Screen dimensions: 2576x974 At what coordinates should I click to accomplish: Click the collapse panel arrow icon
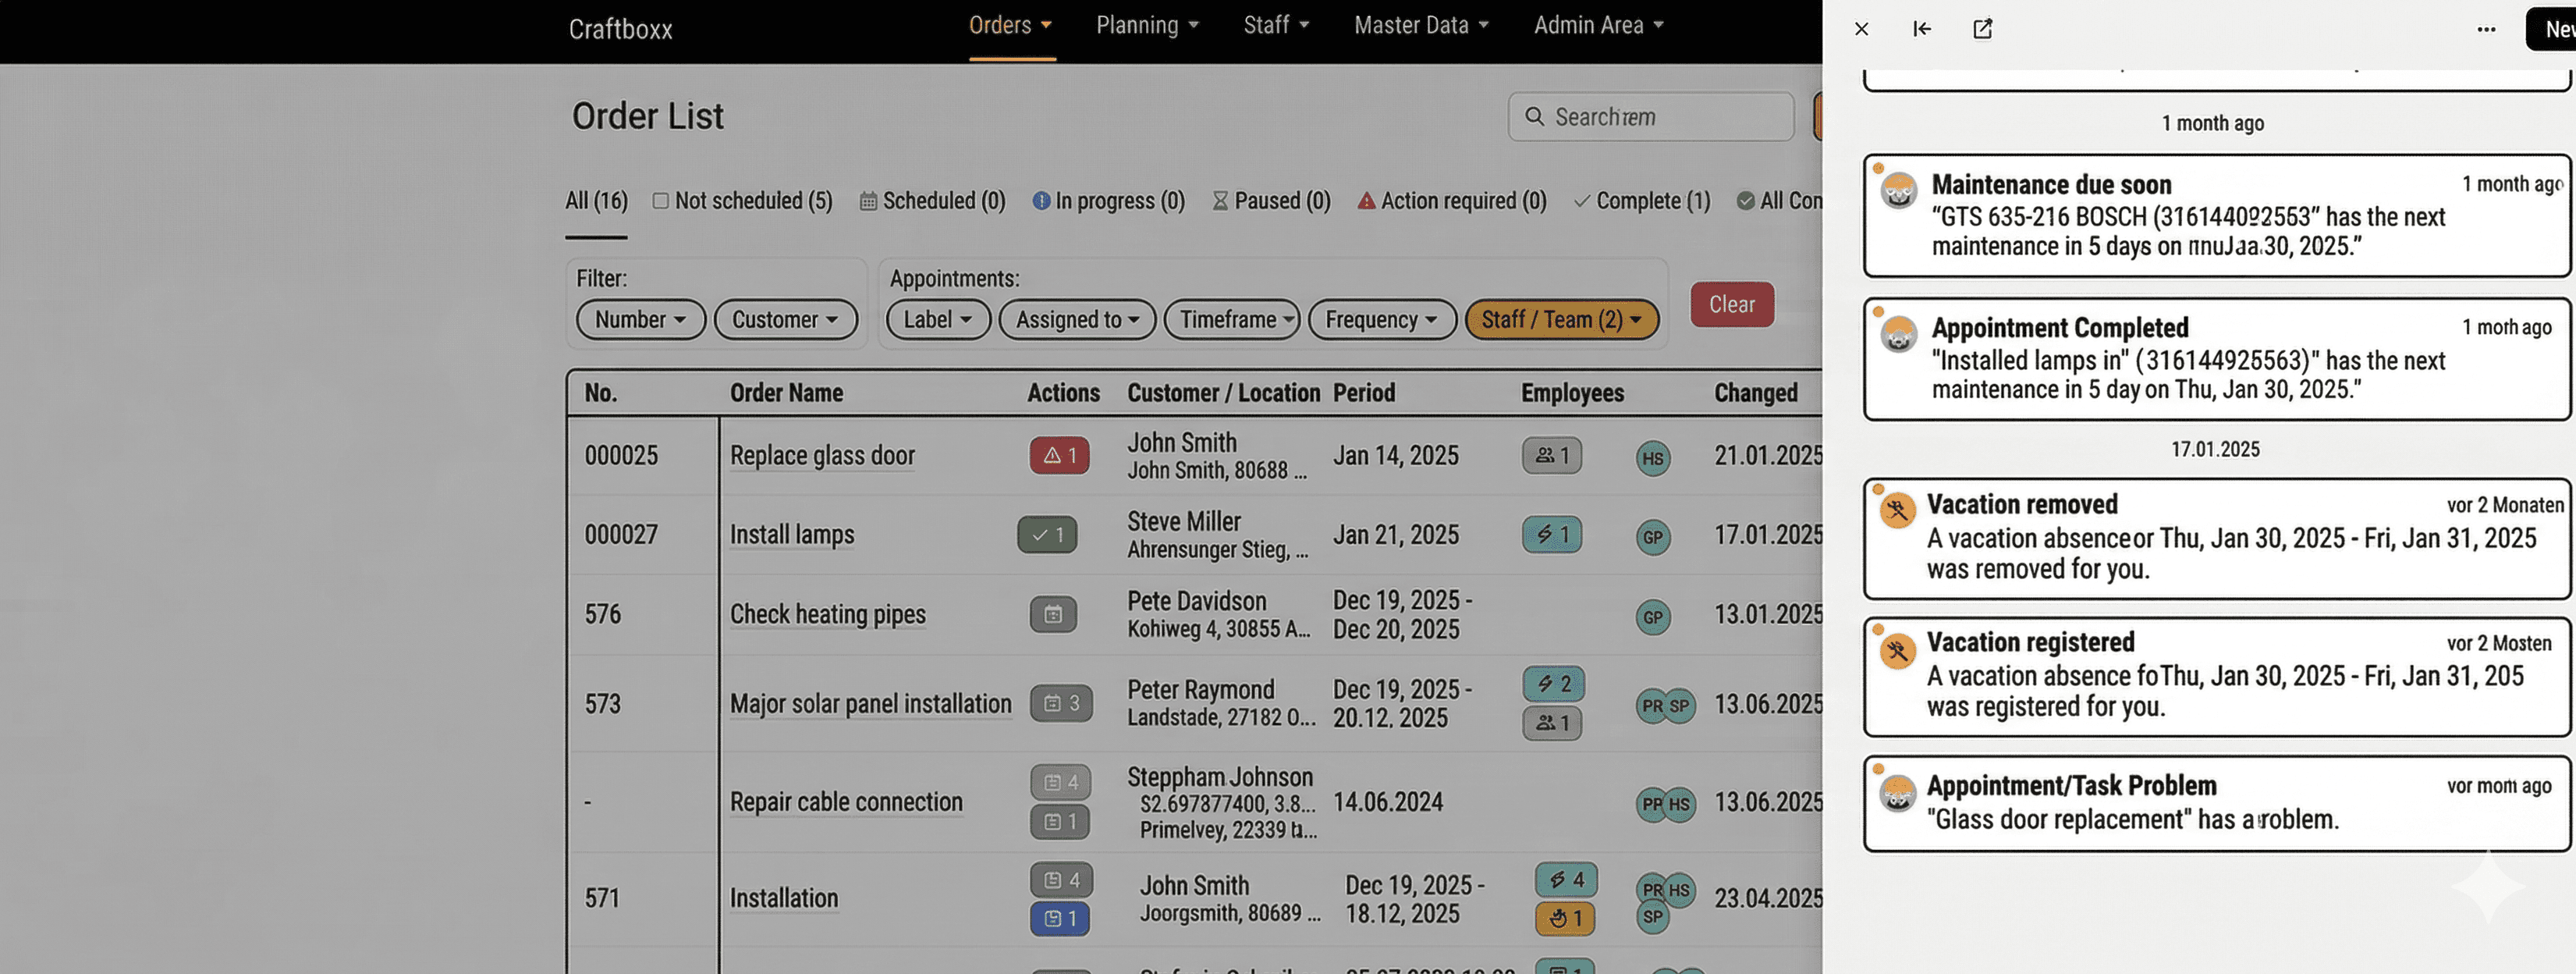pos(1921,29)
